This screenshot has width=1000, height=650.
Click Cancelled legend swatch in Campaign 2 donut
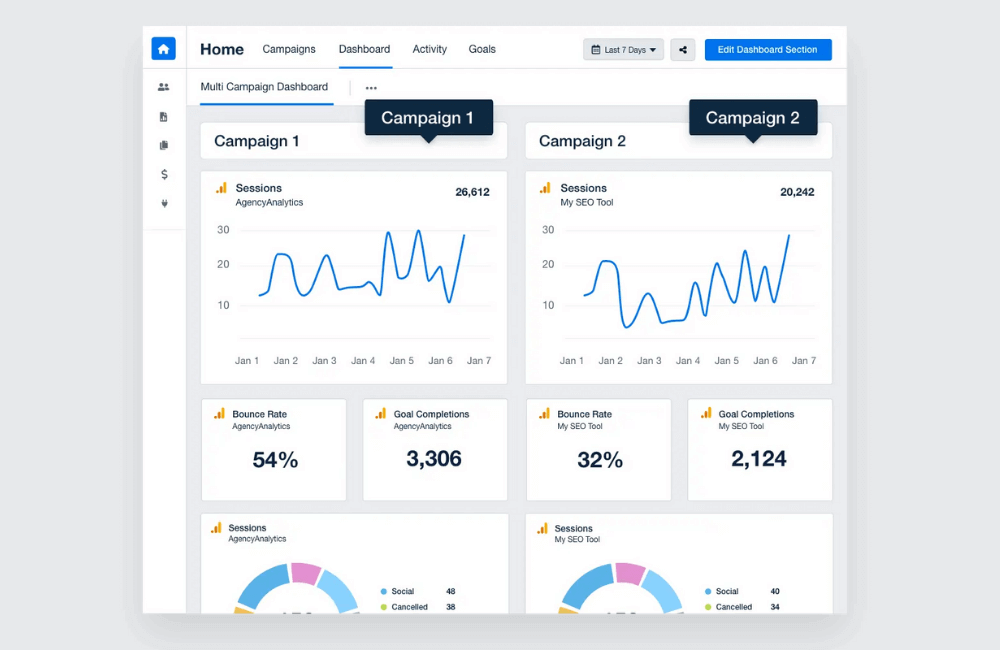(x=709, y=607)
